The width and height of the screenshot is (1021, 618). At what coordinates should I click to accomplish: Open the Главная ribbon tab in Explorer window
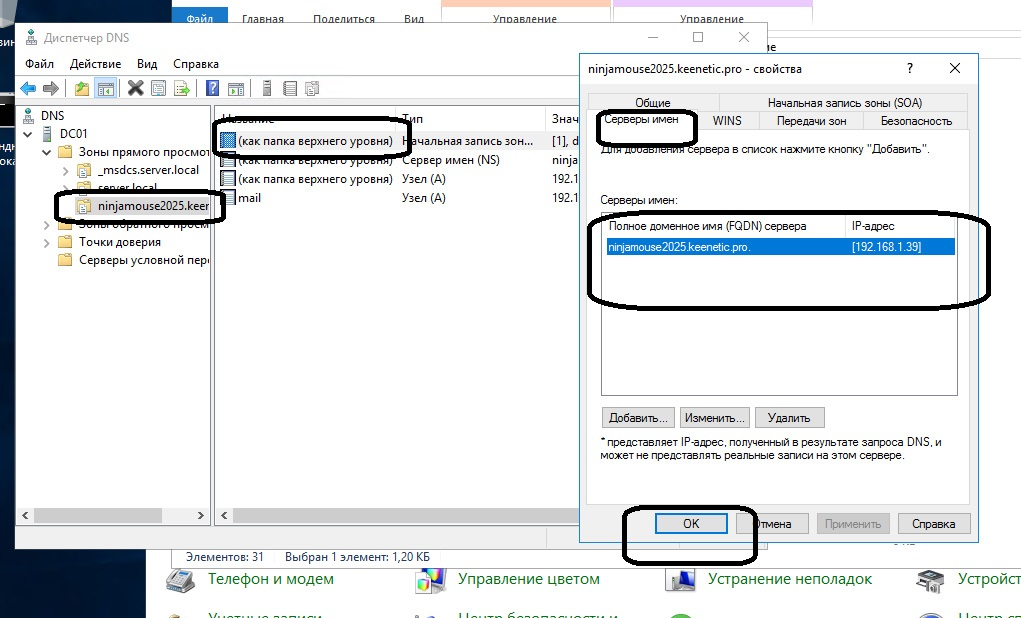point(262,19)
